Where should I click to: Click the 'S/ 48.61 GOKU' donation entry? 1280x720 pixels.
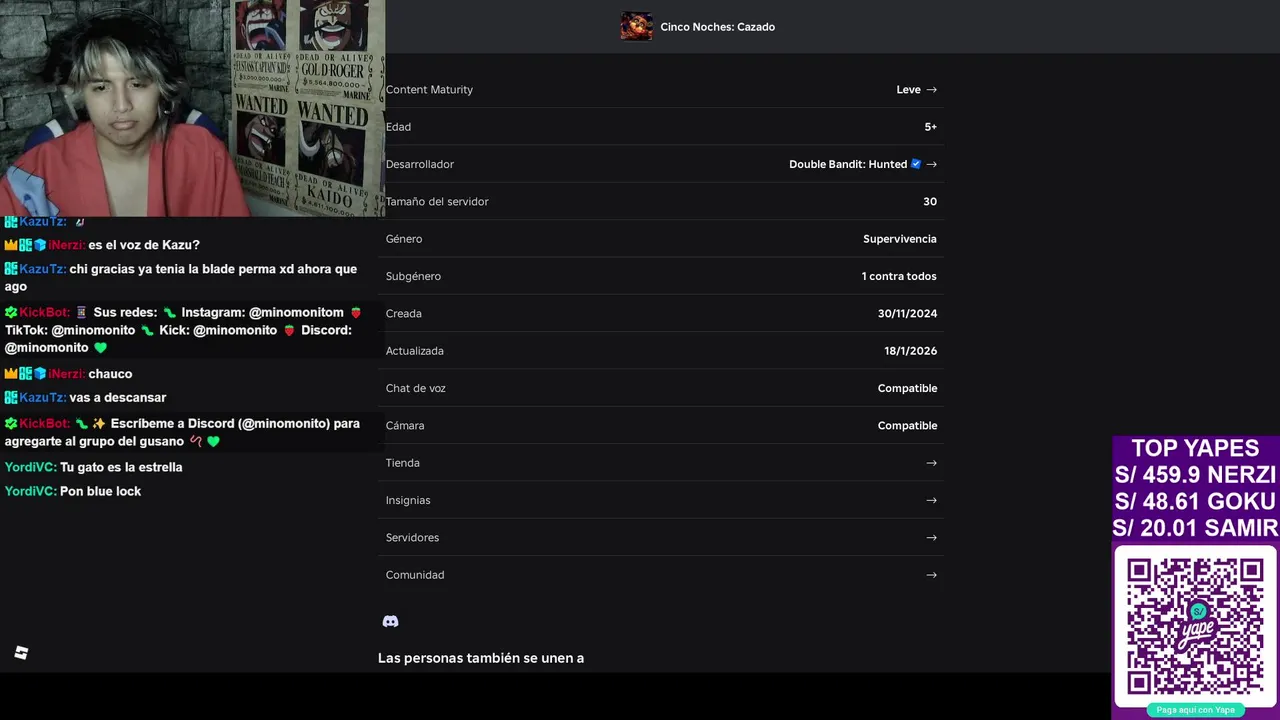click(x=1195, y=501)
